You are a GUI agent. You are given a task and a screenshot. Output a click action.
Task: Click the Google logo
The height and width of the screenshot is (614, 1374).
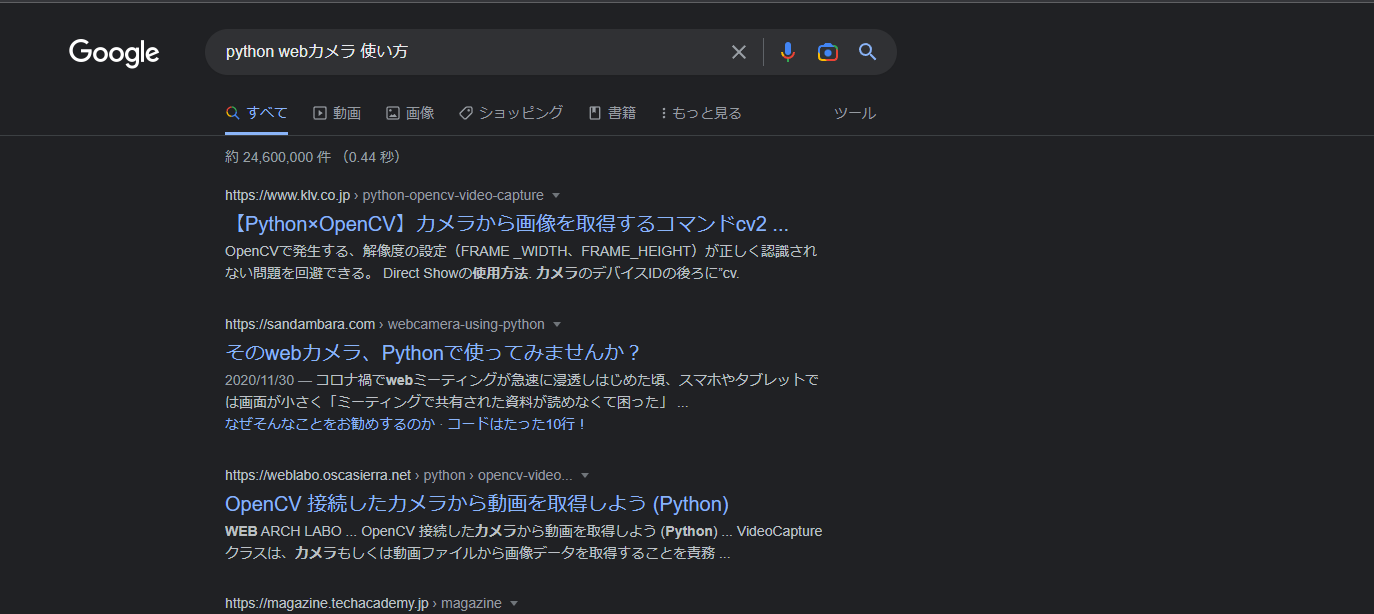tap(114, 53)
